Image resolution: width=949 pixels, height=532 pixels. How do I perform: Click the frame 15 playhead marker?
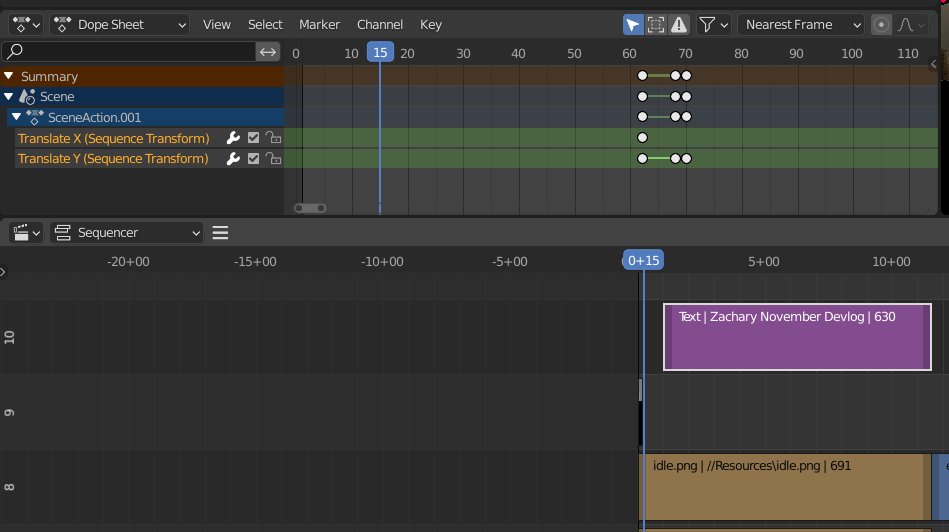click(380, 52)
